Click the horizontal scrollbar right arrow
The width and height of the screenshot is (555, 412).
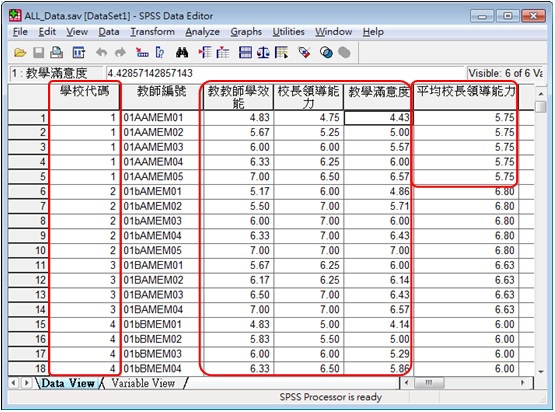pos(522,383)
